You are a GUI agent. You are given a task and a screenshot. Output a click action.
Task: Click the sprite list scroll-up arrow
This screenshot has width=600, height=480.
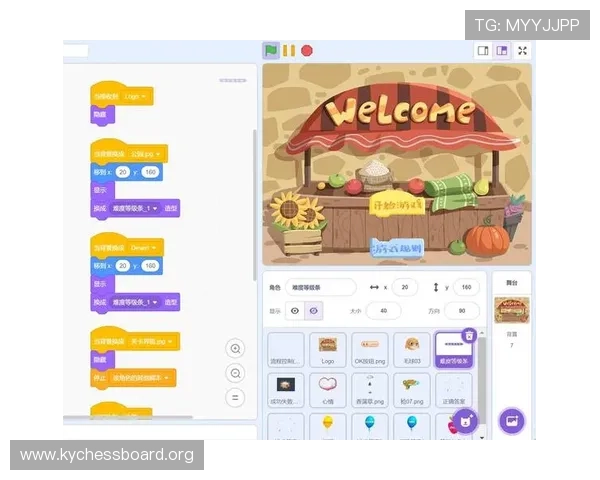[x=482, y=333]
